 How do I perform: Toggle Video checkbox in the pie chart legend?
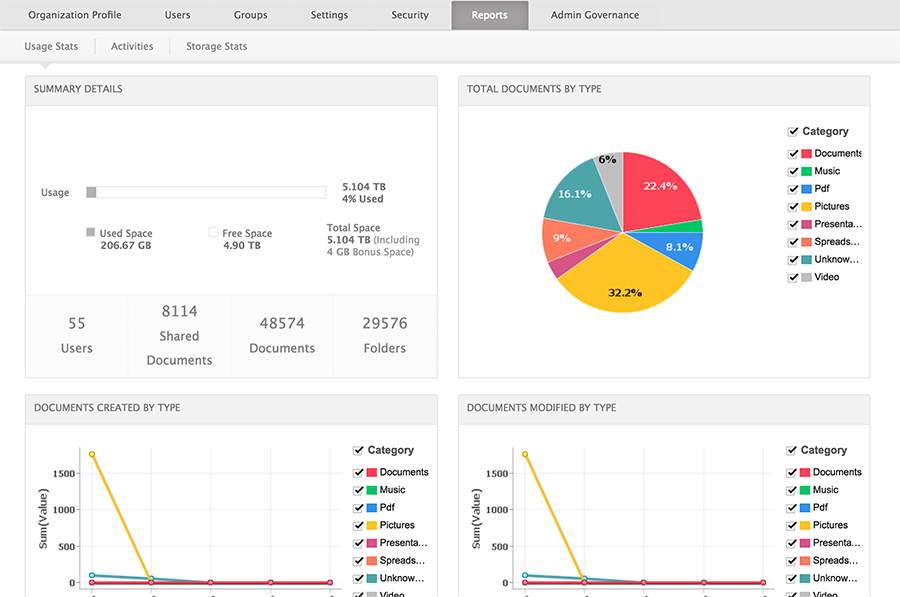[x=793, y=277]
